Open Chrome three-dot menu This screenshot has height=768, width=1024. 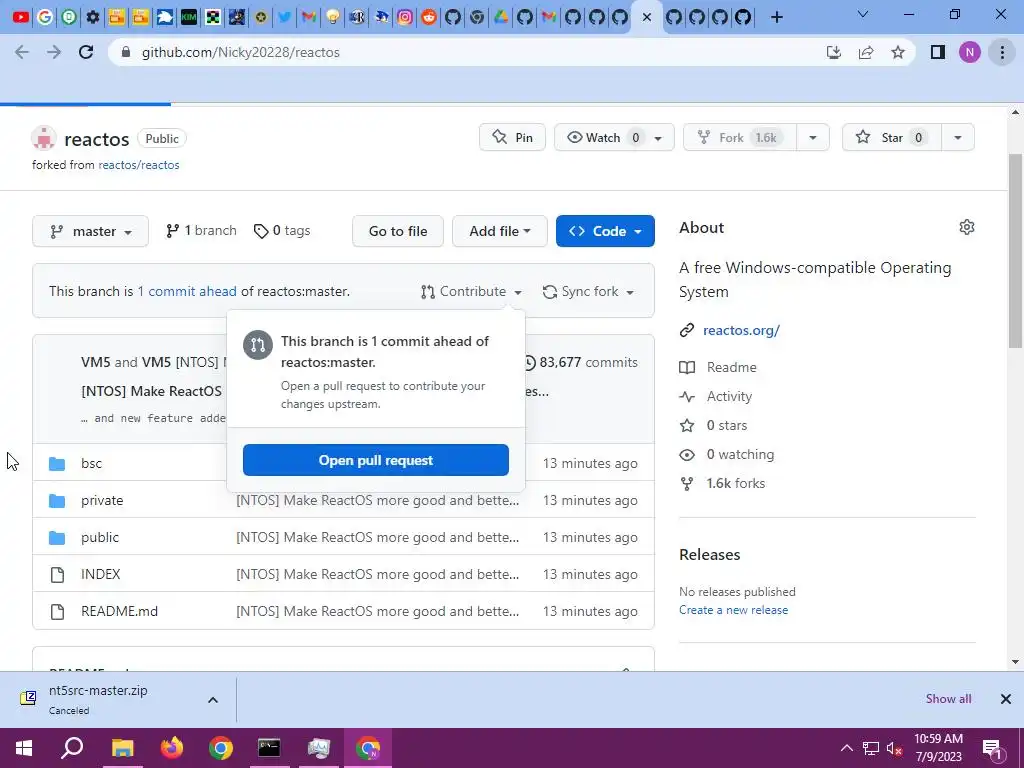coord(1002,52)
